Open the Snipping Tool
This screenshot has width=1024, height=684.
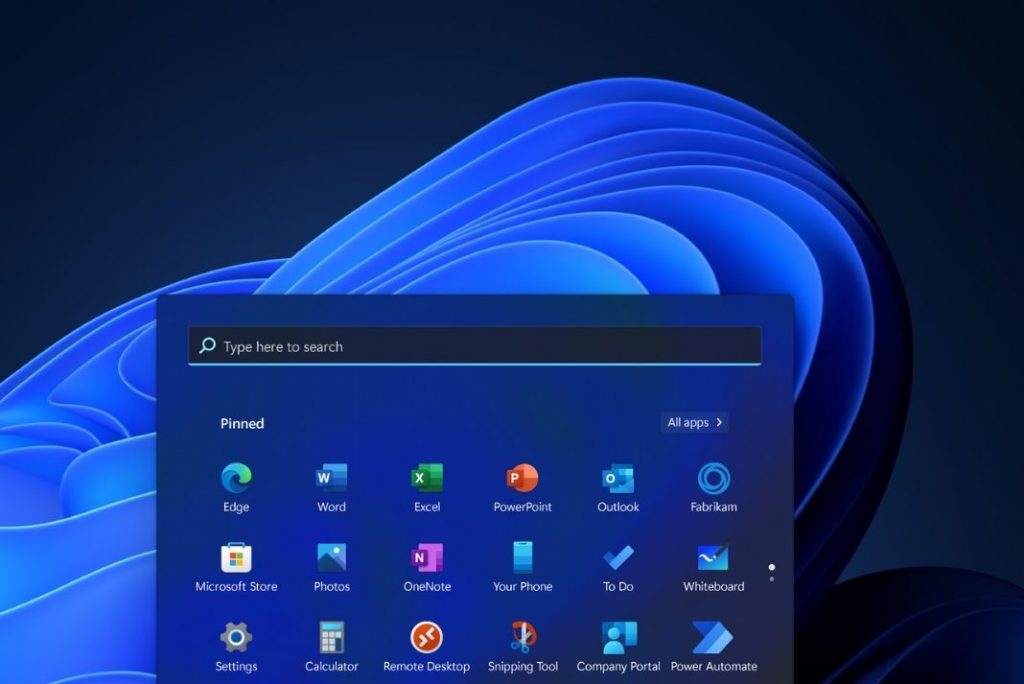pyautogui.click(x=522, y=637)
